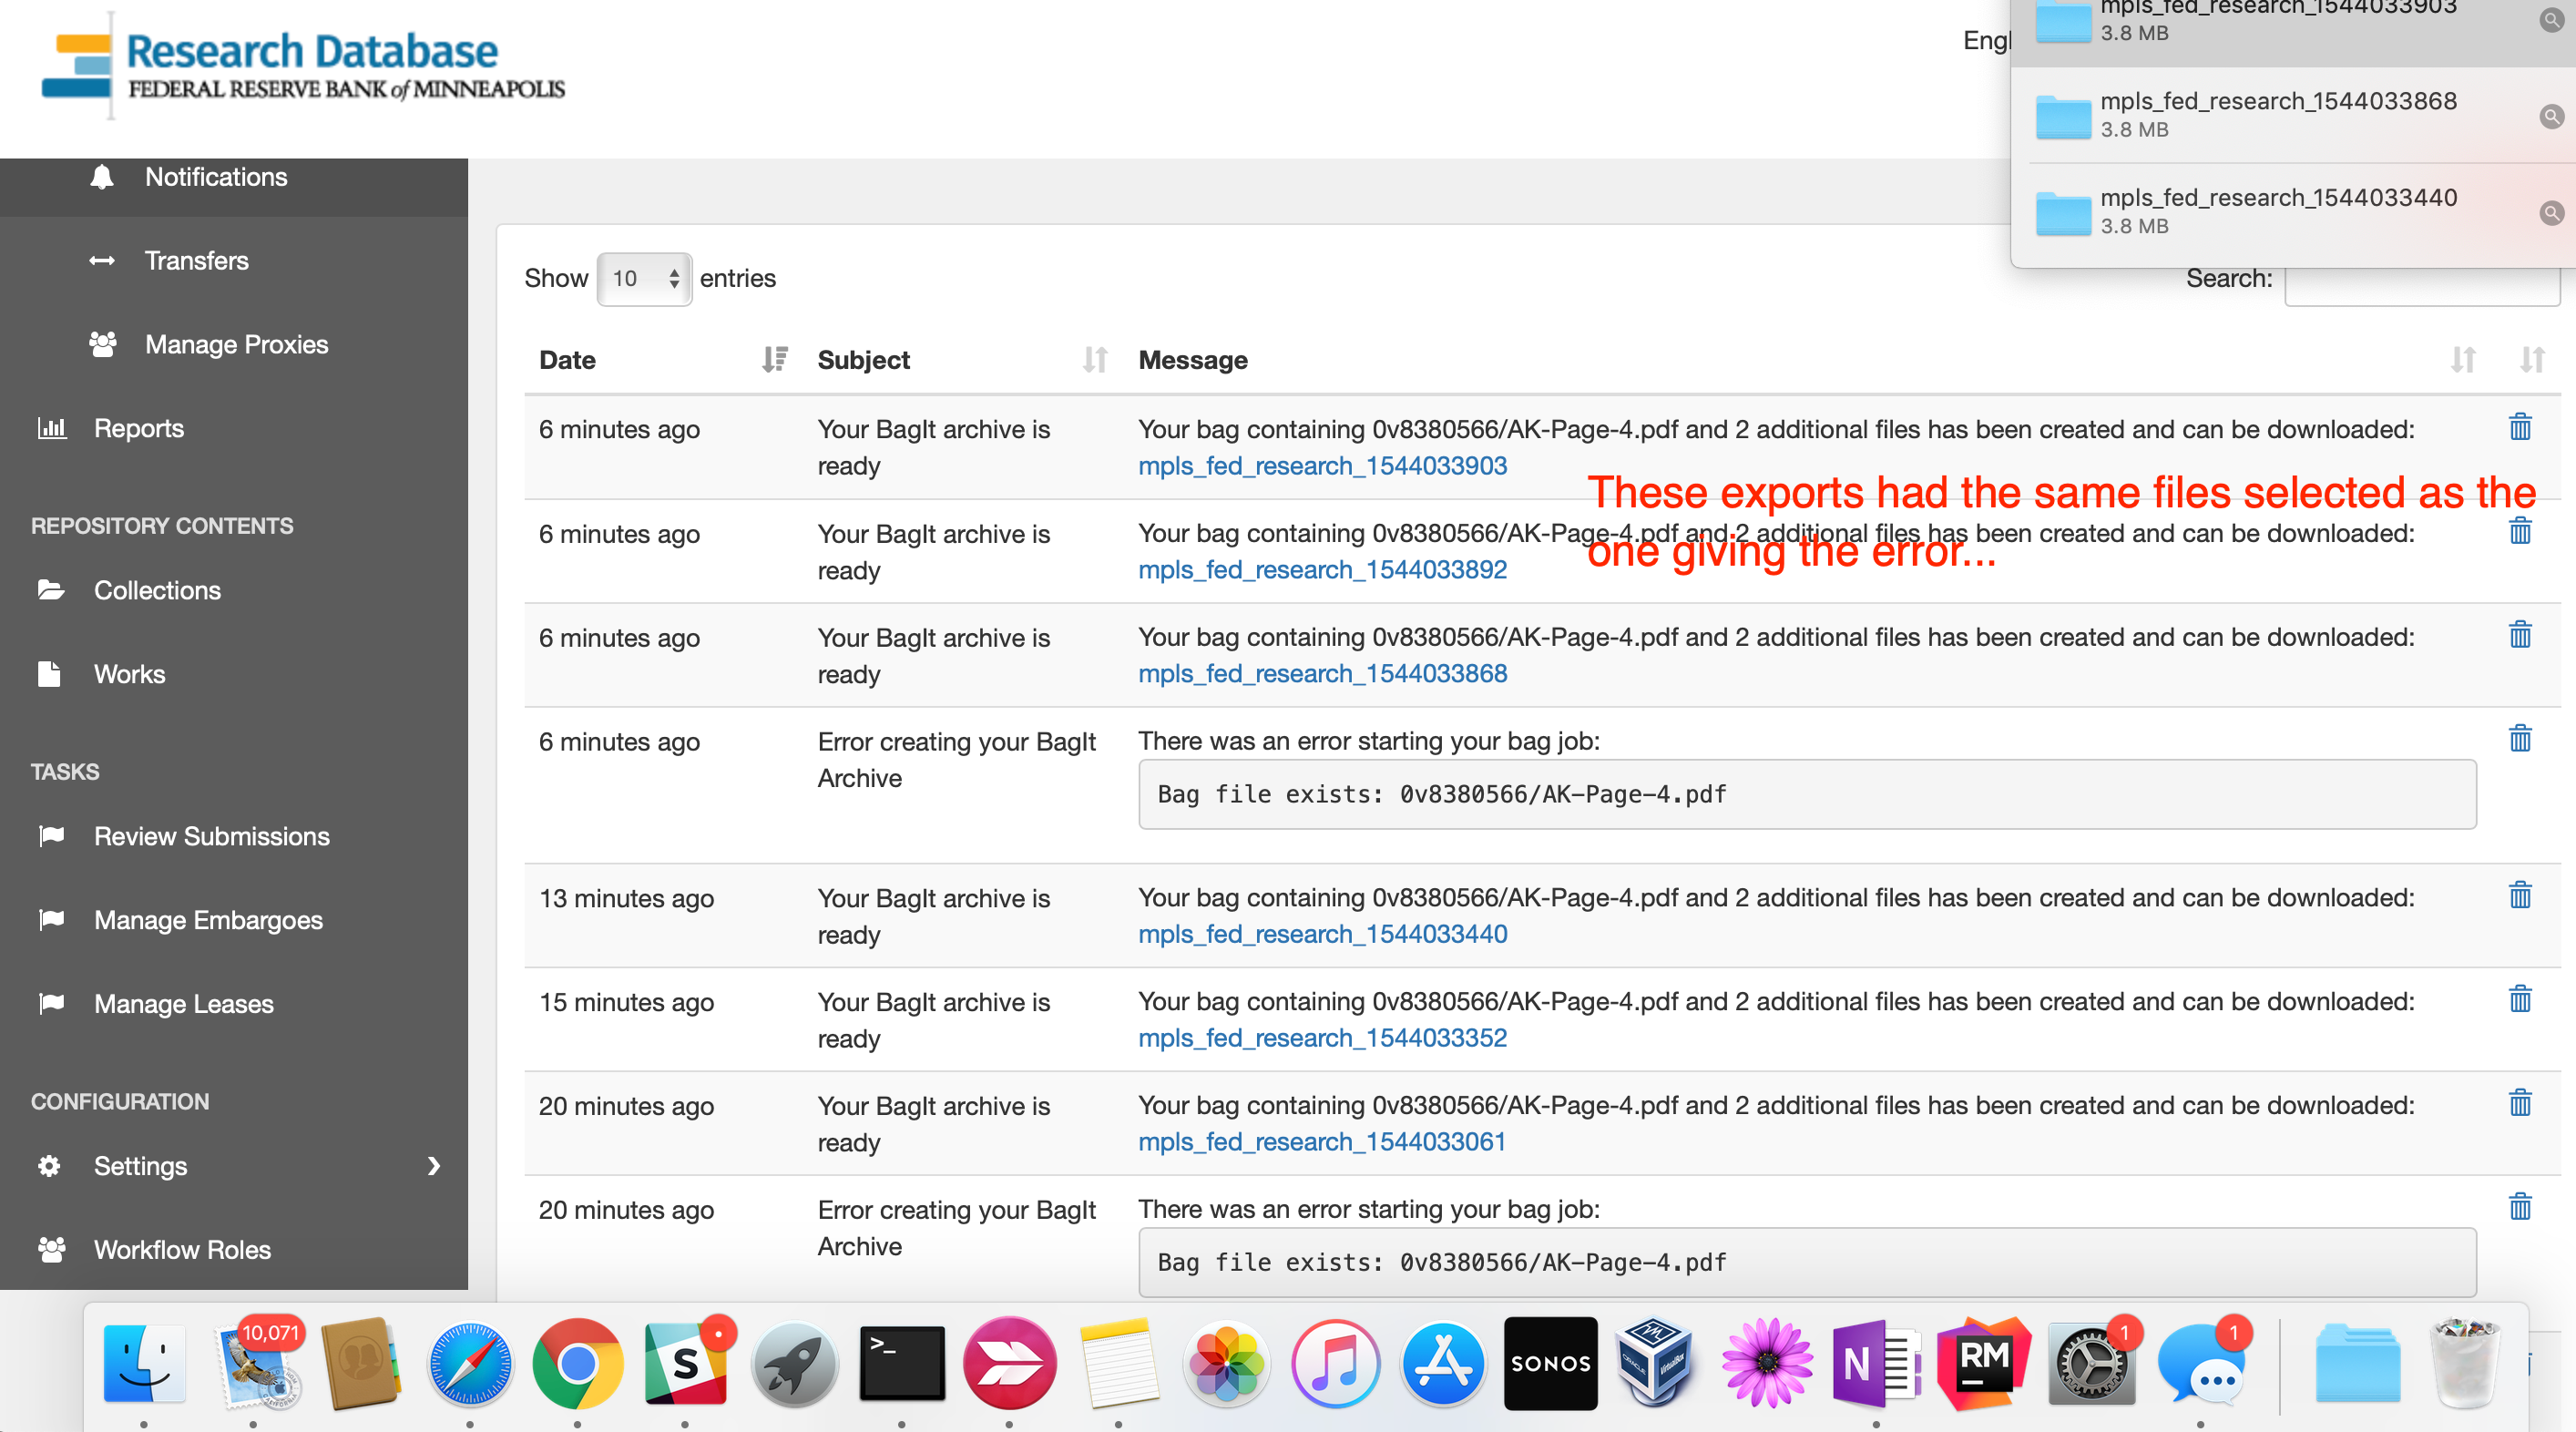Open the Show entries dropdown
Image resolution: width=2576 pixels, height=1432 pixels.
(x=644, y=279)
